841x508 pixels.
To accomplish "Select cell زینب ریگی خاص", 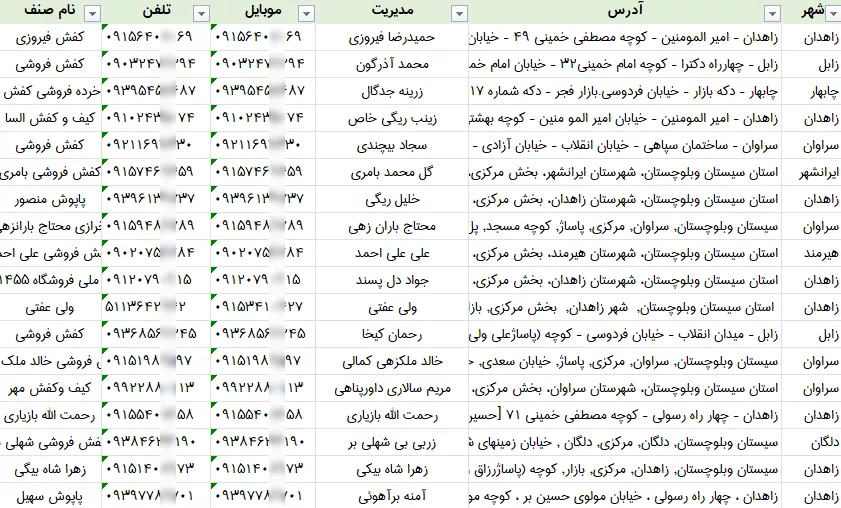I will point(392,119).
